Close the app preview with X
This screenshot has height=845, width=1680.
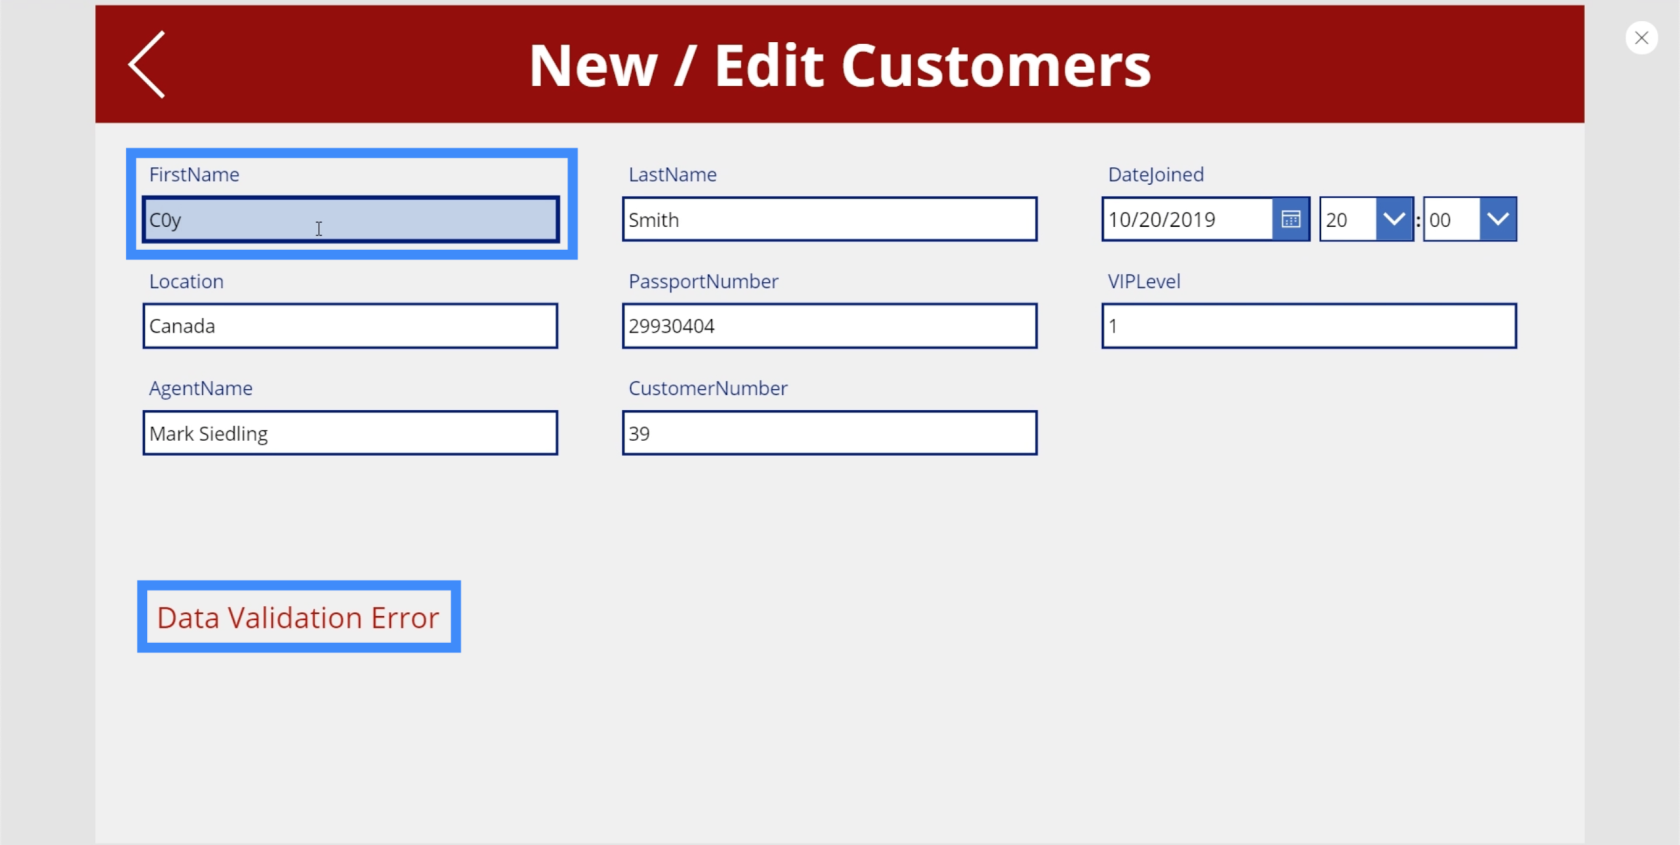pyautogui.click(x=1641, y=38)
